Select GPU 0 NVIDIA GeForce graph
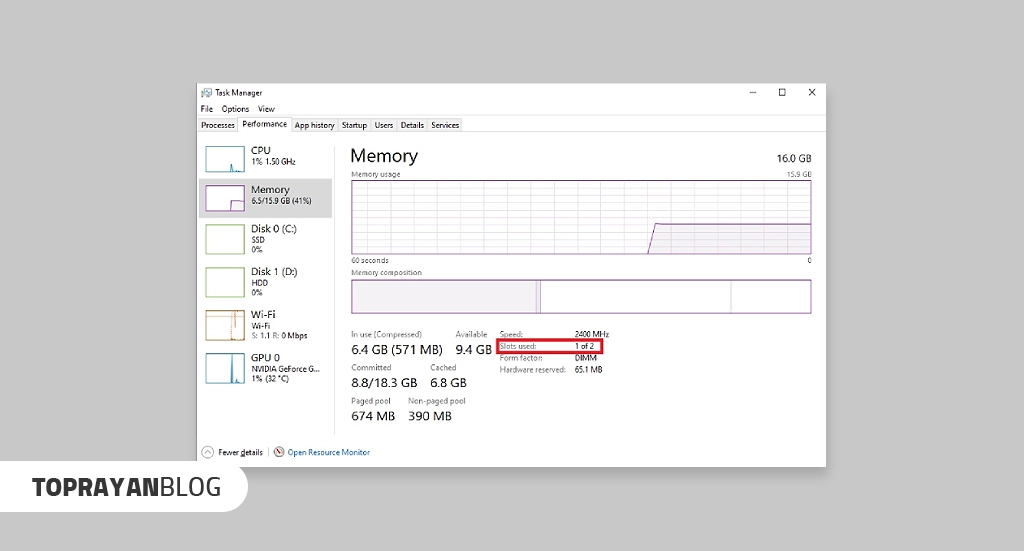Screen dimensions: 1024x551 coord(225,368)
